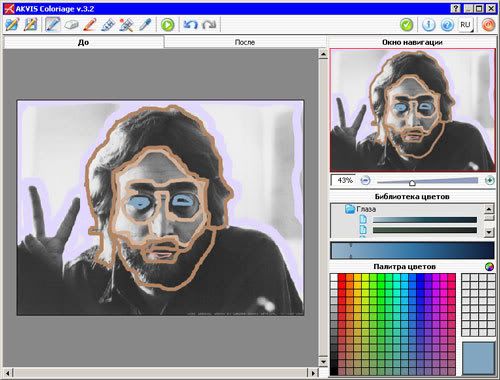
Task: Collapse the Глаза folder in library
Action: pos(349,209)
